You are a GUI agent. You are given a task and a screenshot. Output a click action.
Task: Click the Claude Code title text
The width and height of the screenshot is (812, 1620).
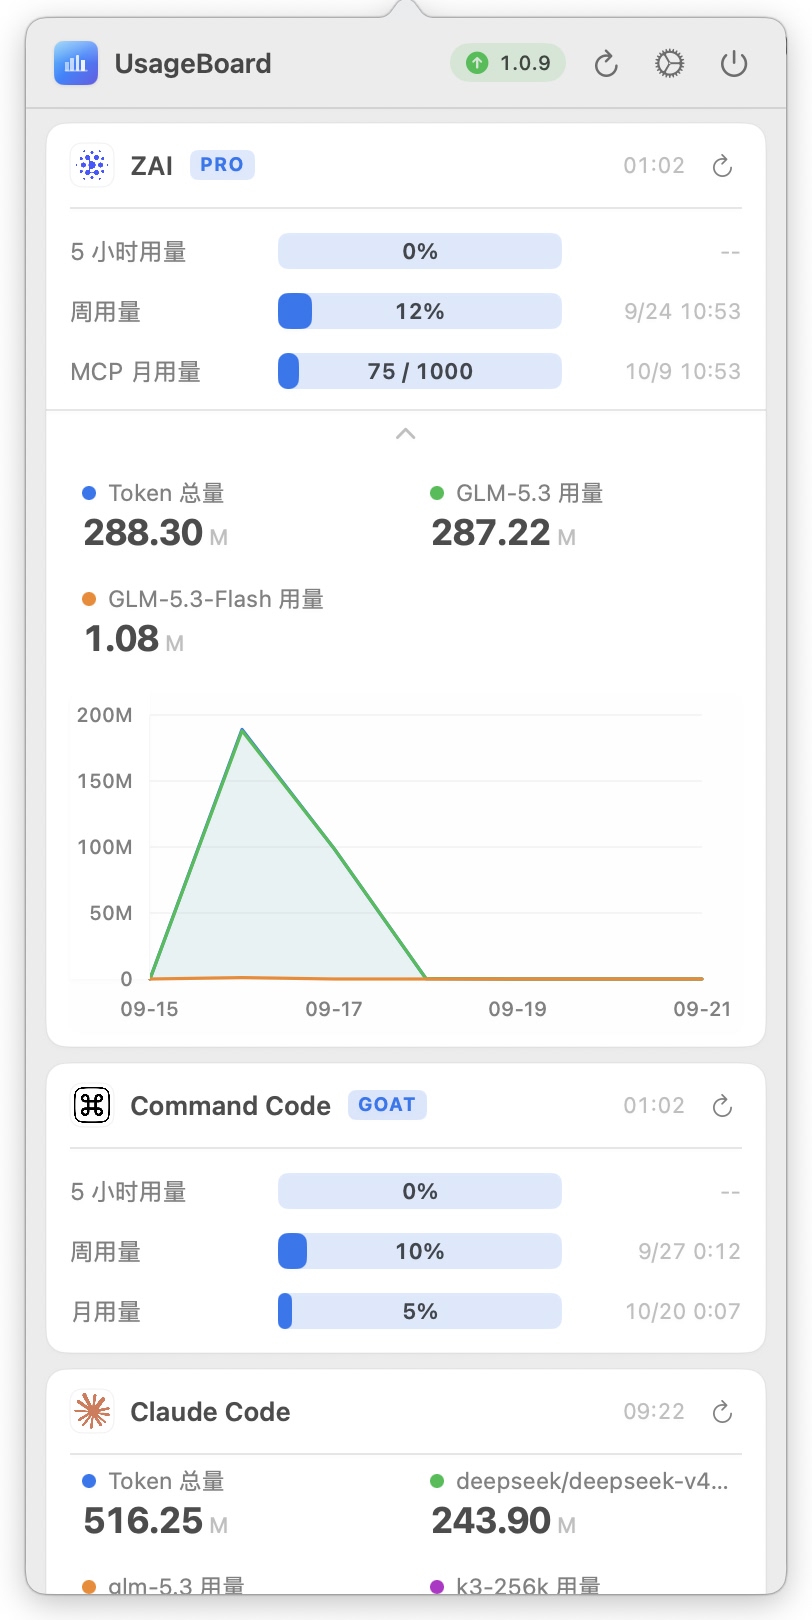(211, 1411)
